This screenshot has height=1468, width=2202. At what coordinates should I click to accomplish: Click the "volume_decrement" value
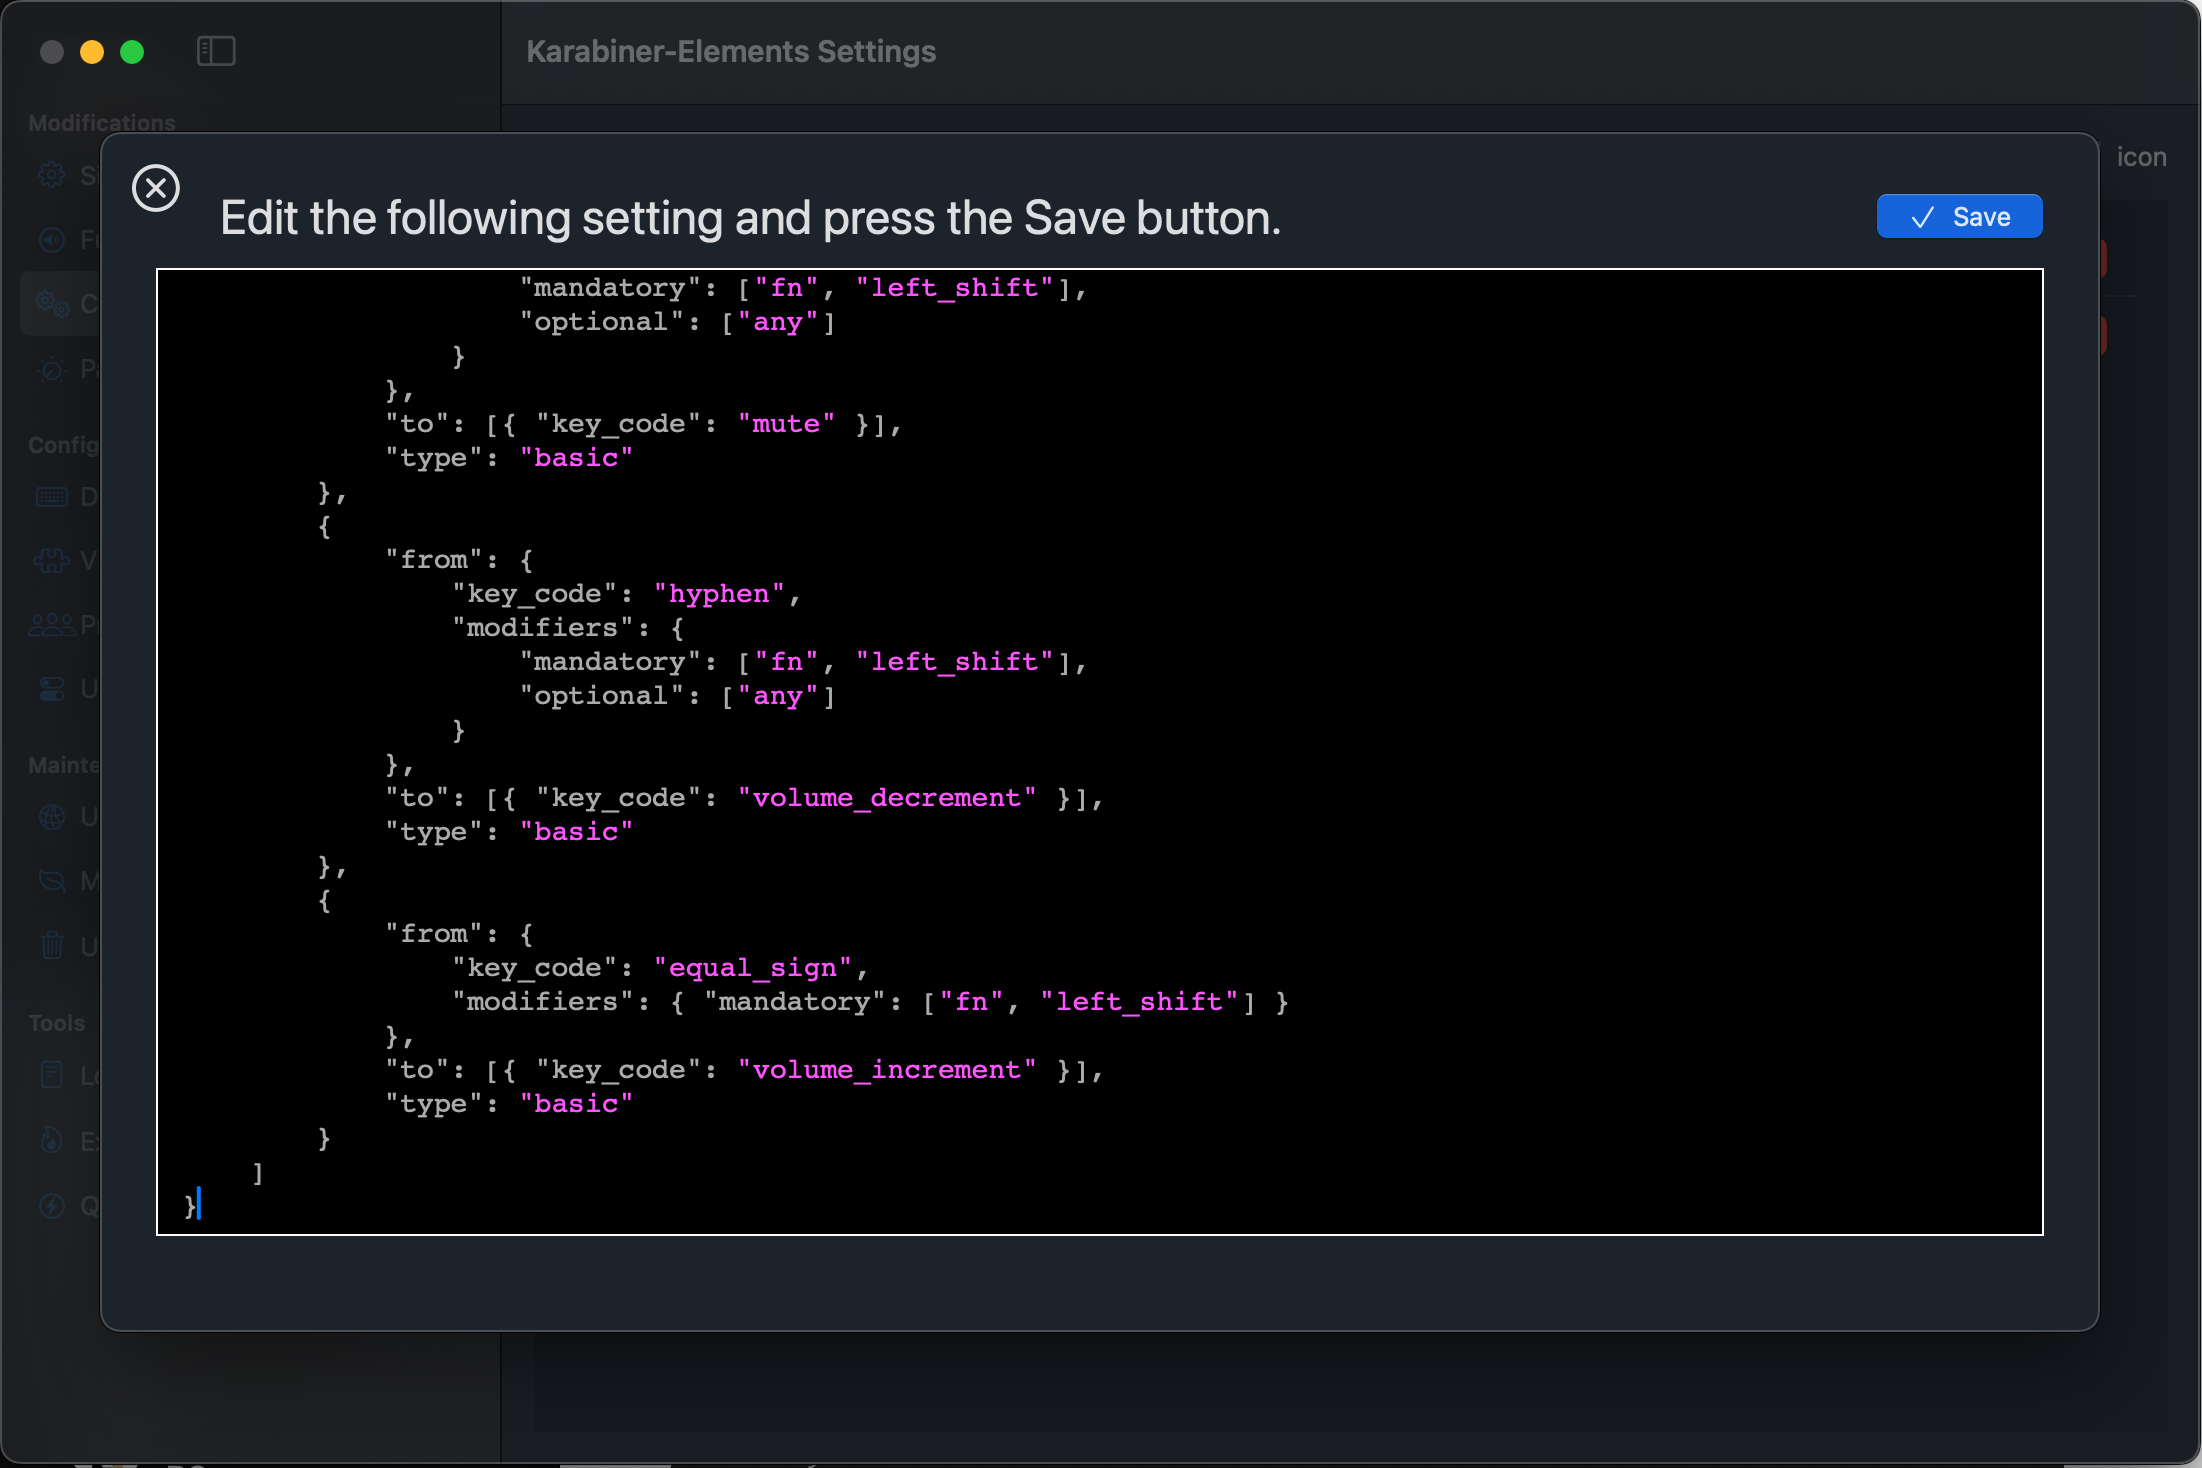(887, 798)
